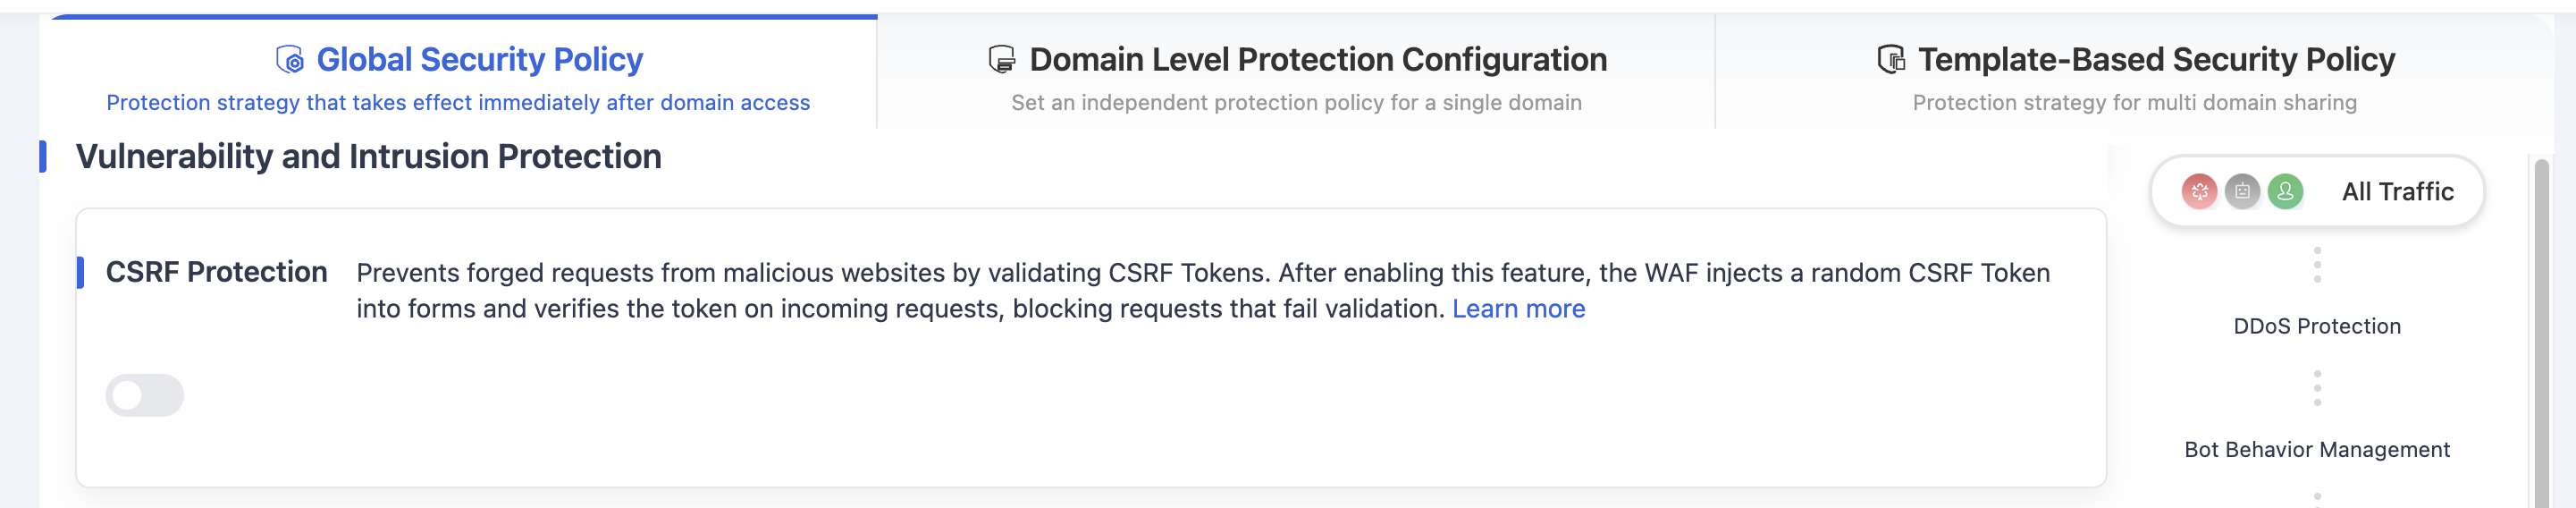Enable the CSRF Protection toggle
This screenshot has width=2576, height=508.
[145, 395]
